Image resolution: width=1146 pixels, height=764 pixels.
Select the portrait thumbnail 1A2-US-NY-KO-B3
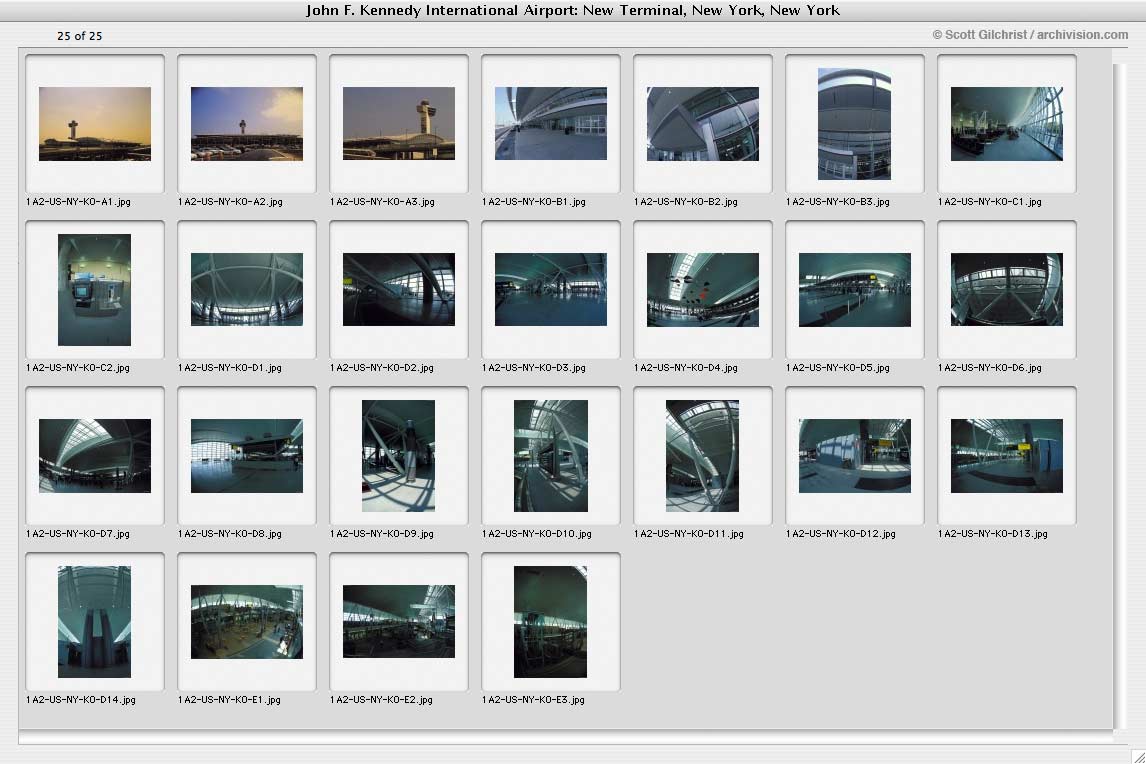[x=854, y=124]
